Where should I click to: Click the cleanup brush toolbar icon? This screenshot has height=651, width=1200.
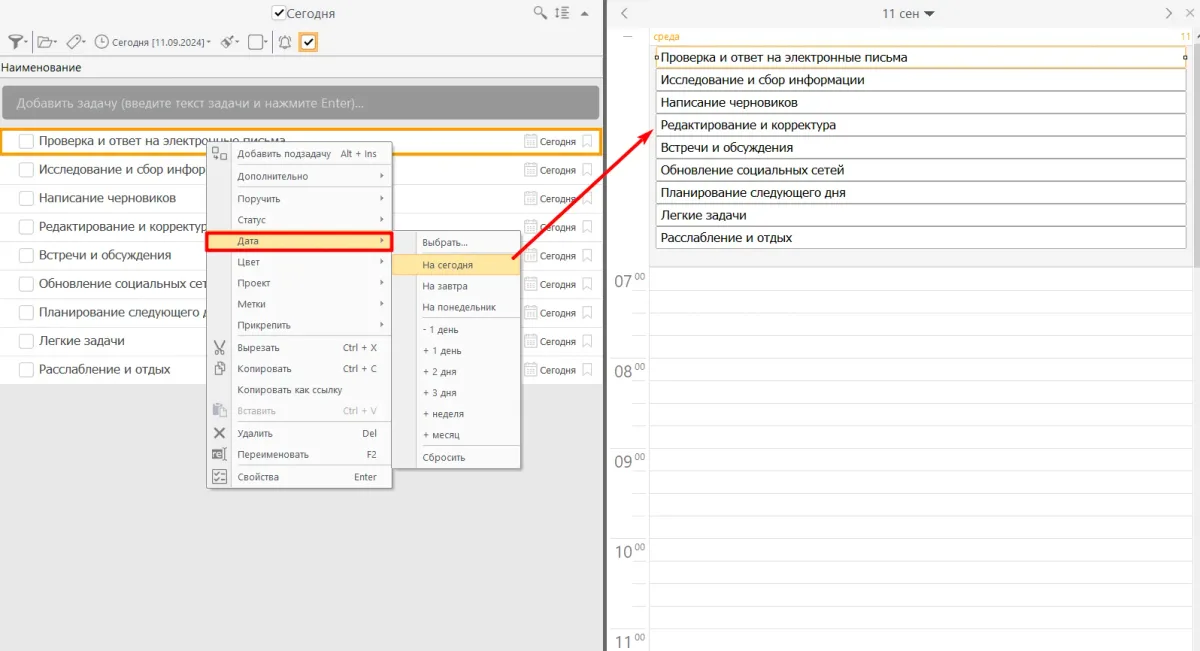(x=230, y=42)
